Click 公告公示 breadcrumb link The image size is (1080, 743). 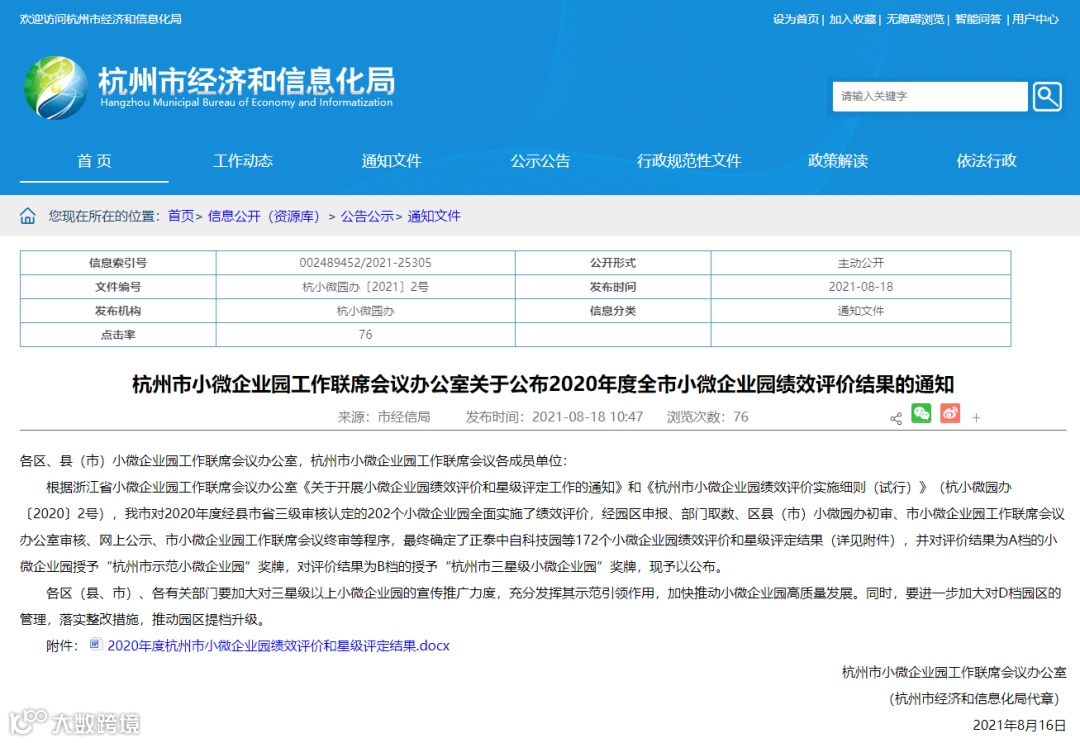pyautogui.click(x=367, y=216)
